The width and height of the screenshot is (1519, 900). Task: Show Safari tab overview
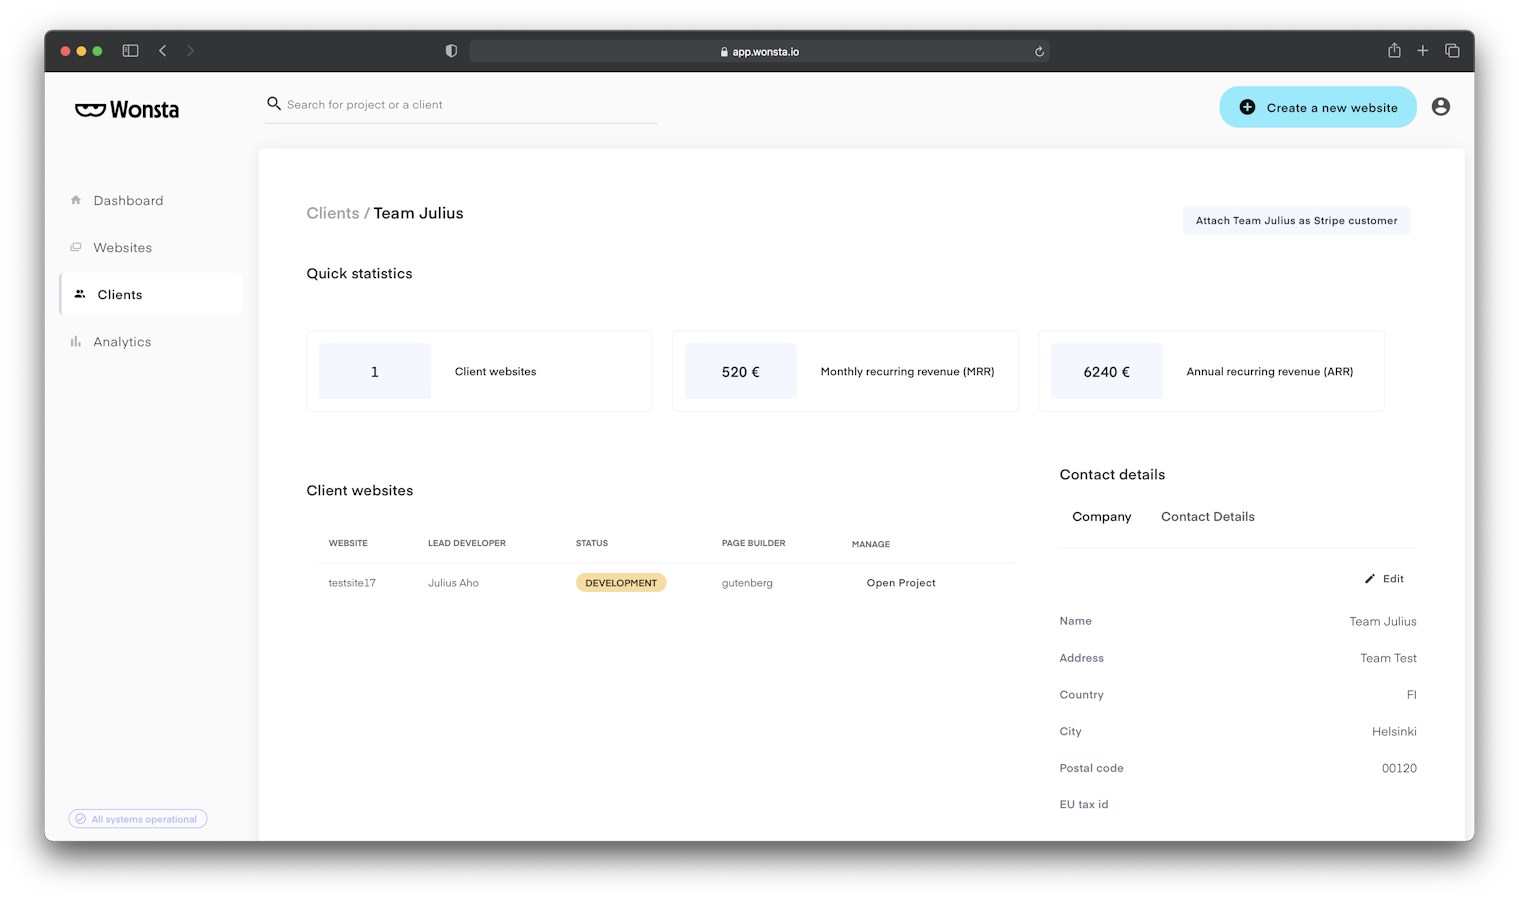pyautogui.click(x=1452, y=51)
